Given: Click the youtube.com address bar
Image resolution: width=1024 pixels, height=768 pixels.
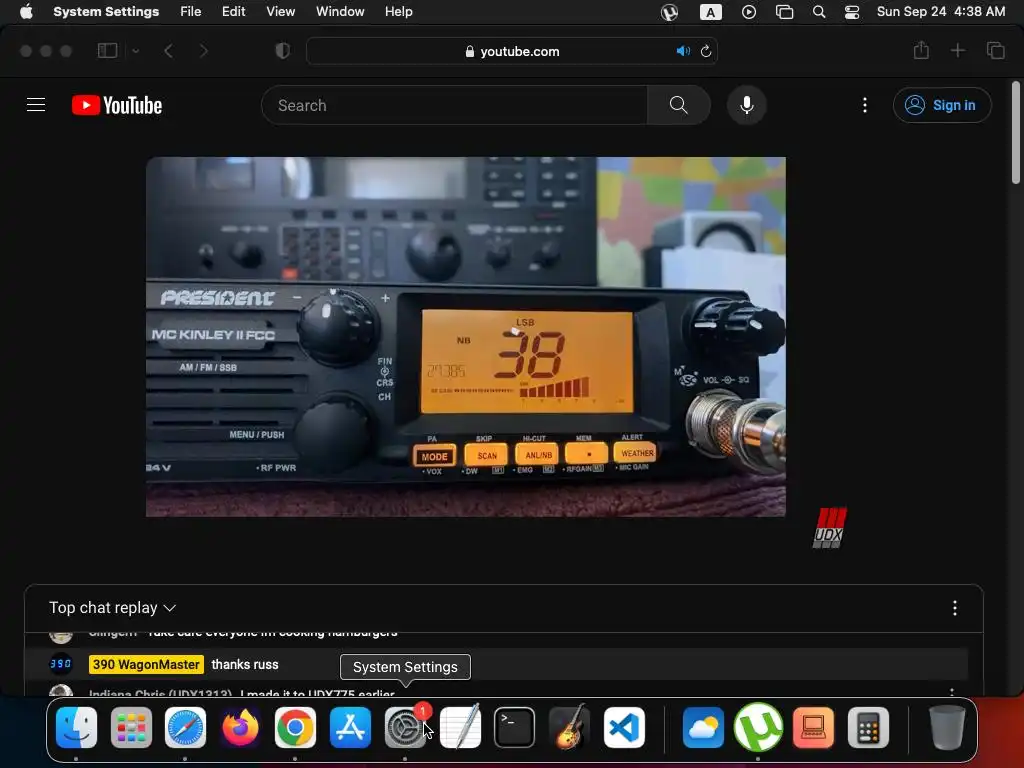Looking at the screenshot, I should [512, 51].
